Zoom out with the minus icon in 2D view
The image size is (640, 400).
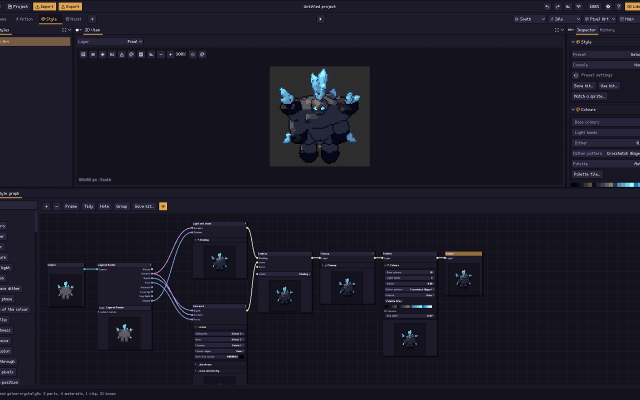point(161,54)
